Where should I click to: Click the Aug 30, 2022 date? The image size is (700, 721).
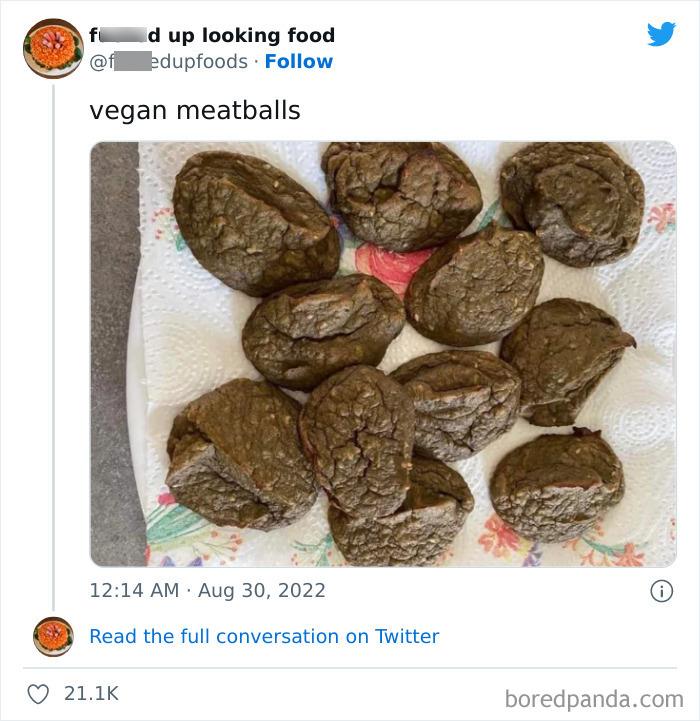[x=261, y=591]
